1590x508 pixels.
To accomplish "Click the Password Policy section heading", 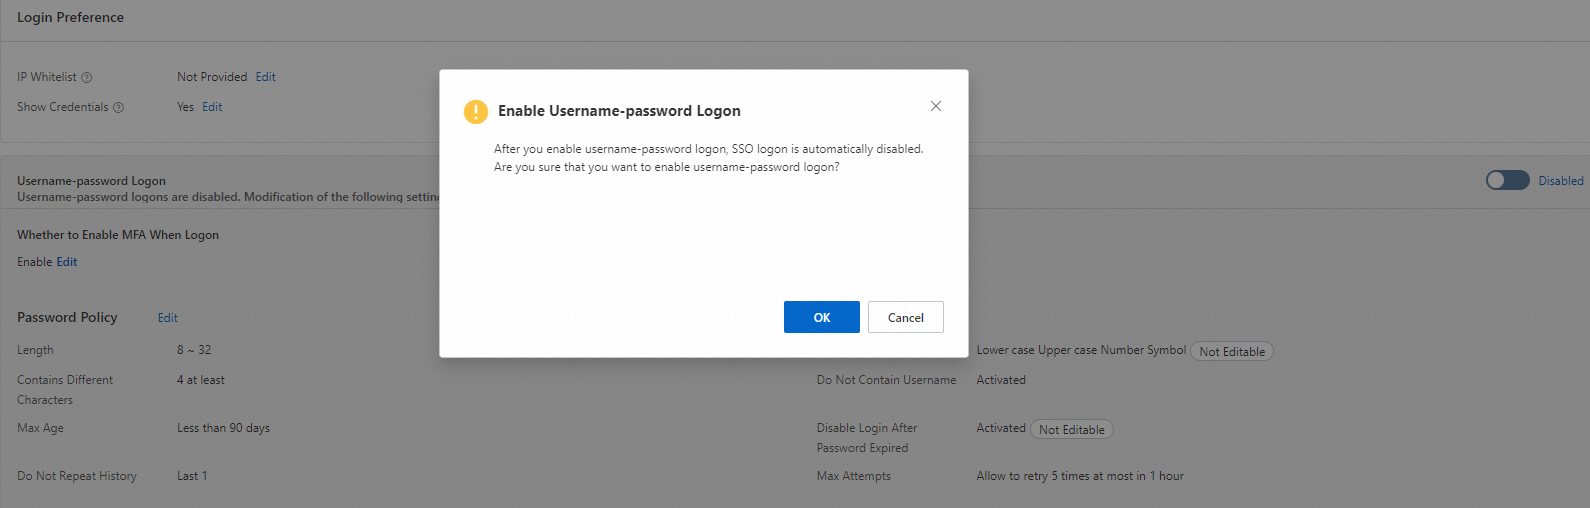I will [x=67, y=317].
